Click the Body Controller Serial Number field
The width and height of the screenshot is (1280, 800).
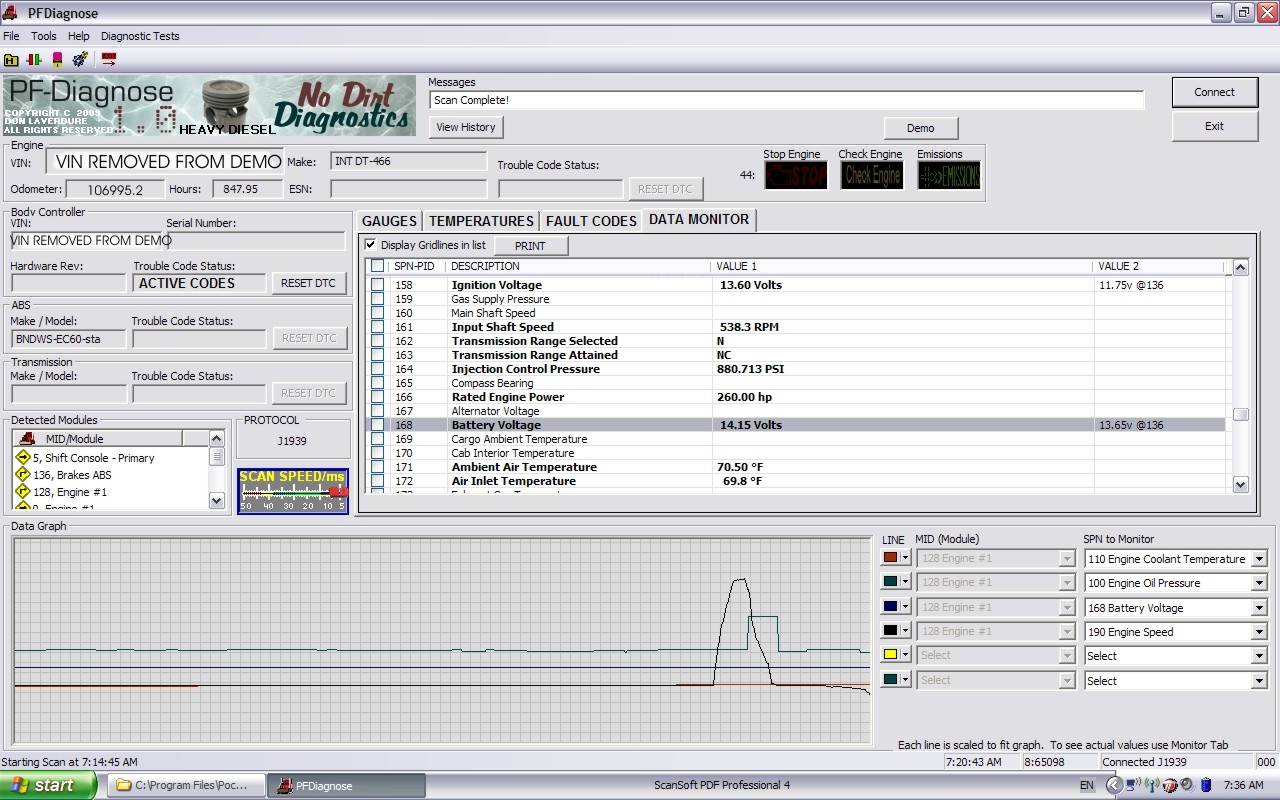pos(257,240)
